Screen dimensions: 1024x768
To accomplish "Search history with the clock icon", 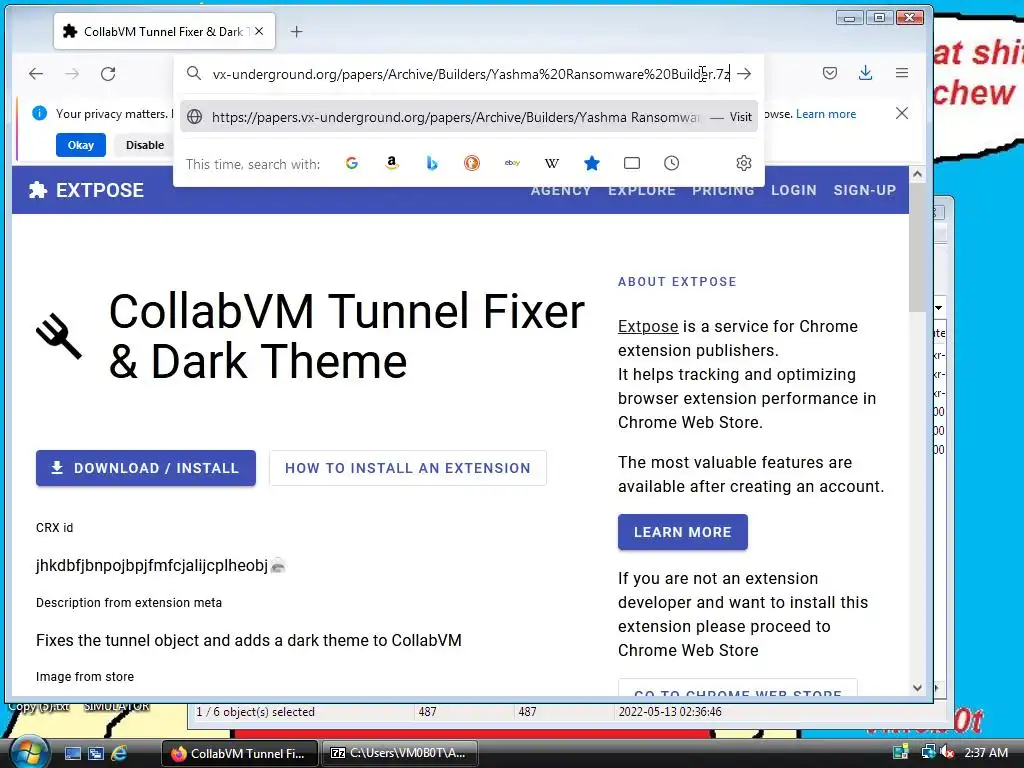I will coord(671,163).
